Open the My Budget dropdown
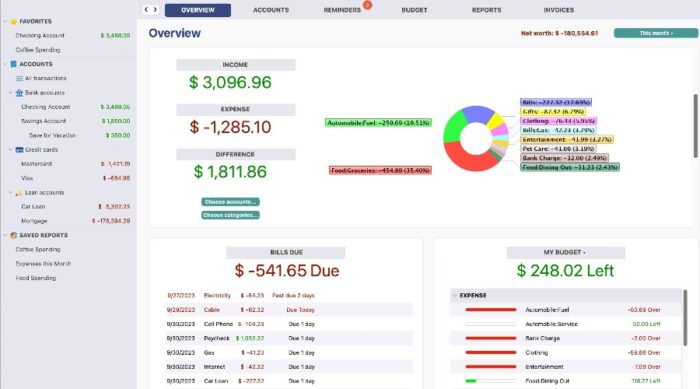The image size is (700, 389). tap(565, 252)
